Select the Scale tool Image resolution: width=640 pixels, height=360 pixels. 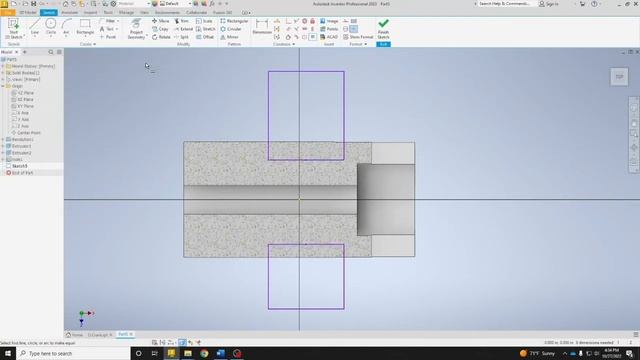pos(204,21)
